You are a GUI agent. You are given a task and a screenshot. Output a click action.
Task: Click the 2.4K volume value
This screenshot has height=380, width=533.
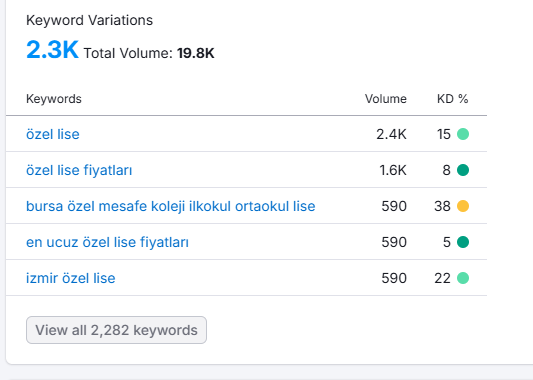click(x=391, y=134)
